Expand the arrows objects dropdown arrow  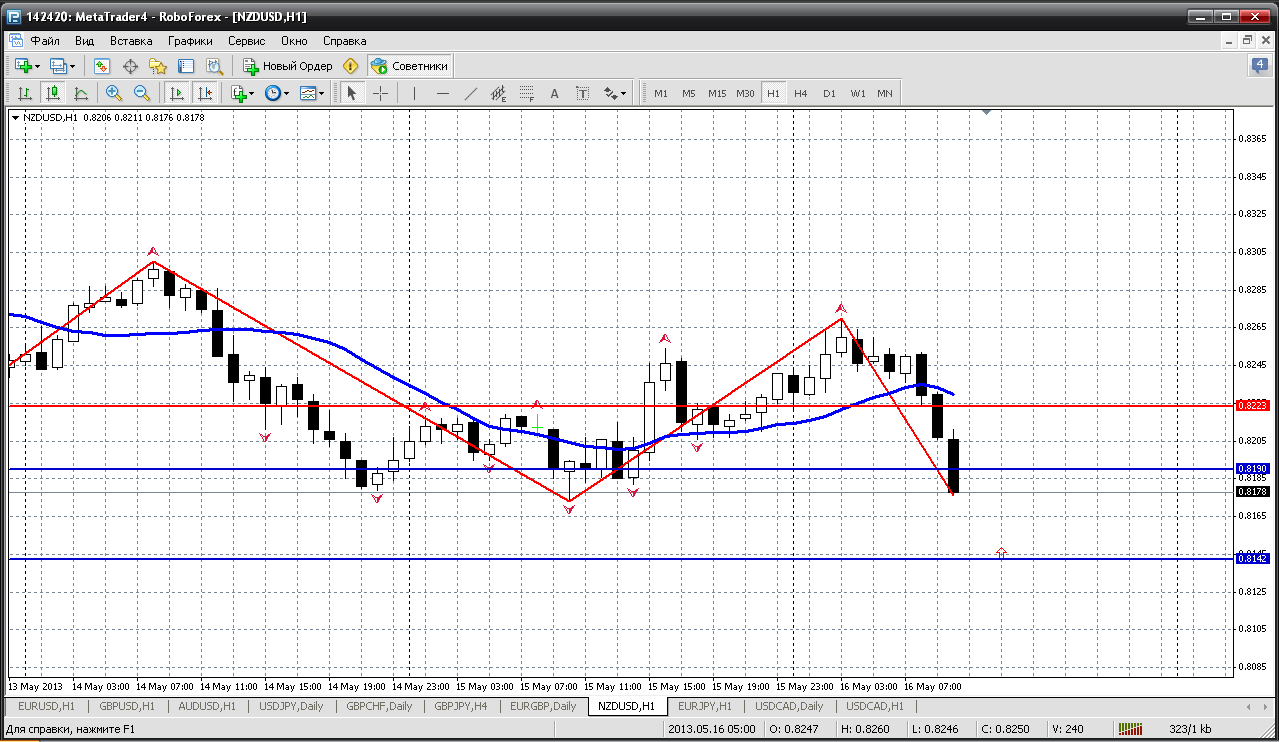624,93
